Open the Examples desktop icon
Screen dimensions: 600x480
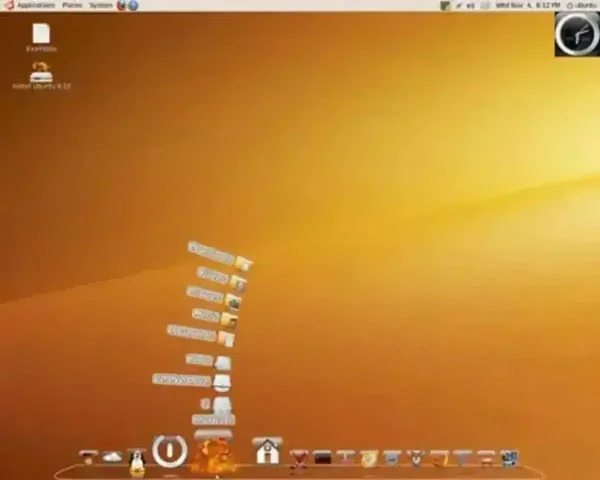click(x=41, y=38)
